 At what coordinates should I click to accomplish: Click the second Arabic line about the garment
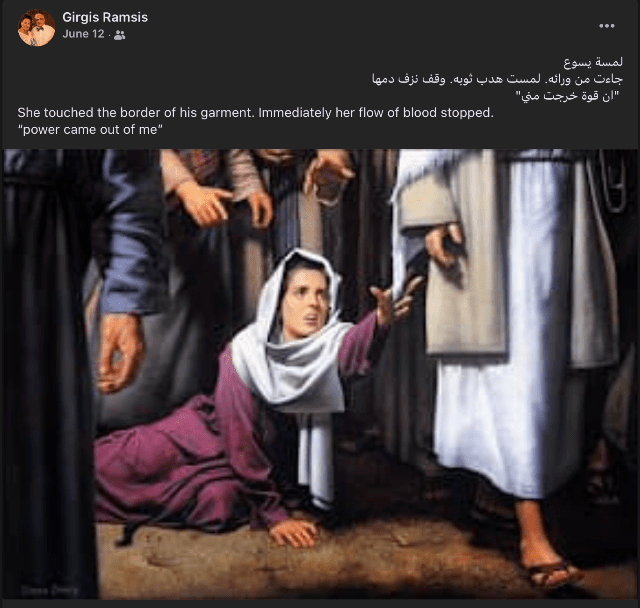[x=497, y=79]
